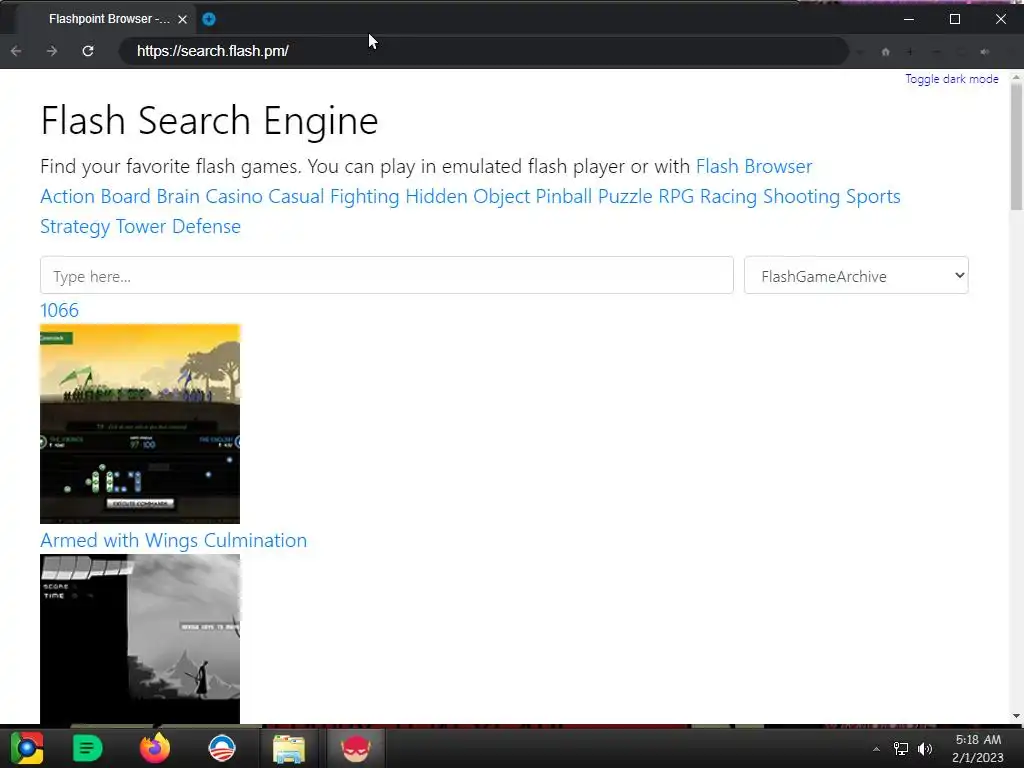Open a new tab with the plus icon
This screenshot has width=1024, height=768.
(x=209, y=19)
